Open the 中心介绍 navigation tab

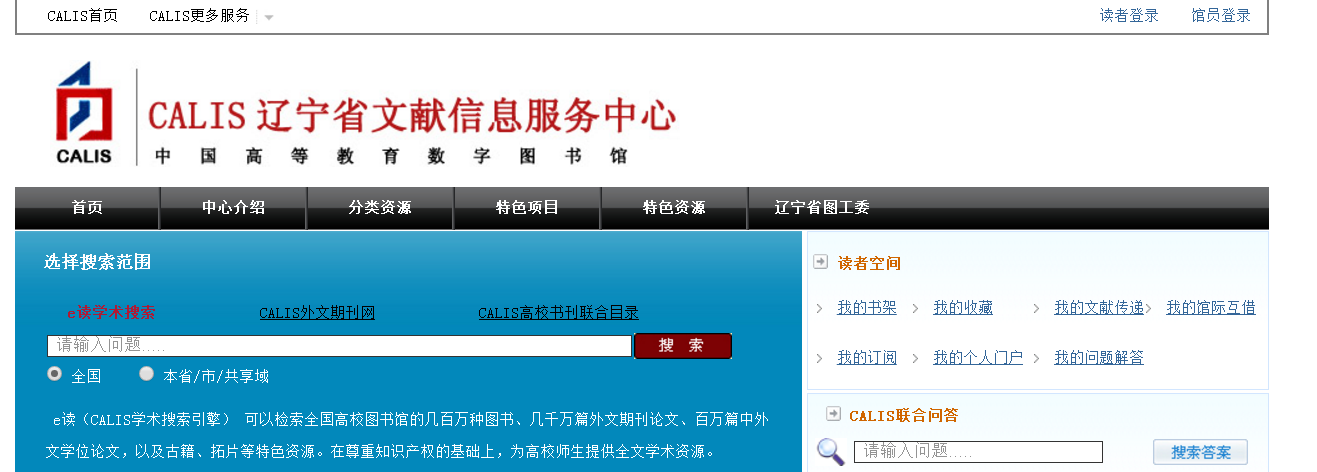(x=234, y=208)
